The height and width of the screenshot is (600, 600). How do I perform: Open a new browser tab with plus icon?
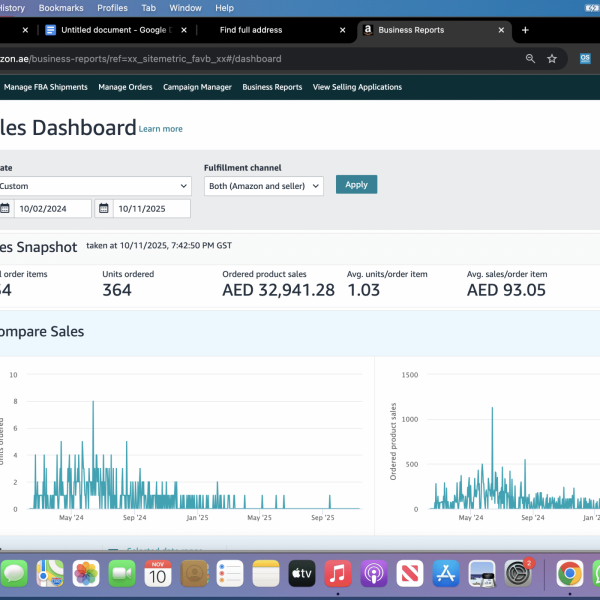coord(525,30)
